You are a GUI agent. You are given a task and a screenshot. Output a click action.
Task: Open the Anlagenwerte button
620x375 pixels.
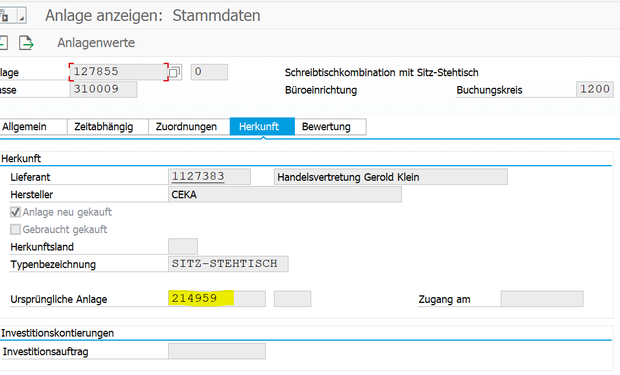pyautogui.click(x=96, y=43)
